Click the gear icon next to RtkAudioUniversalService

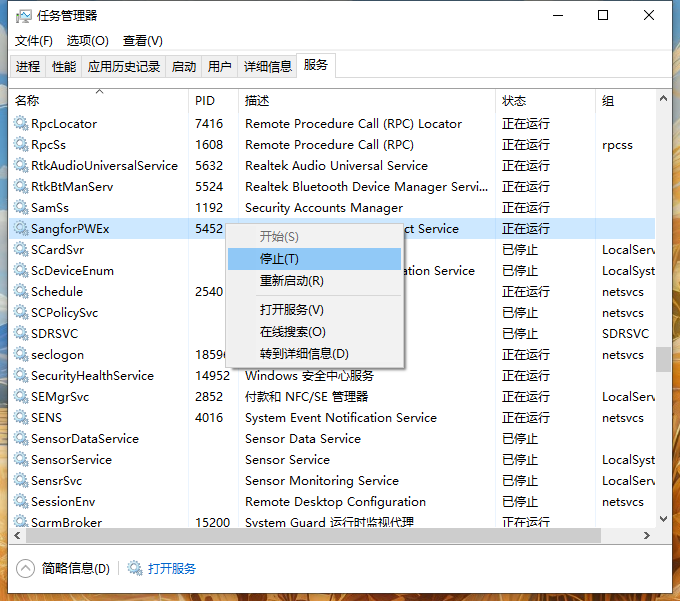pyautogui.click(x=21, y=166)
